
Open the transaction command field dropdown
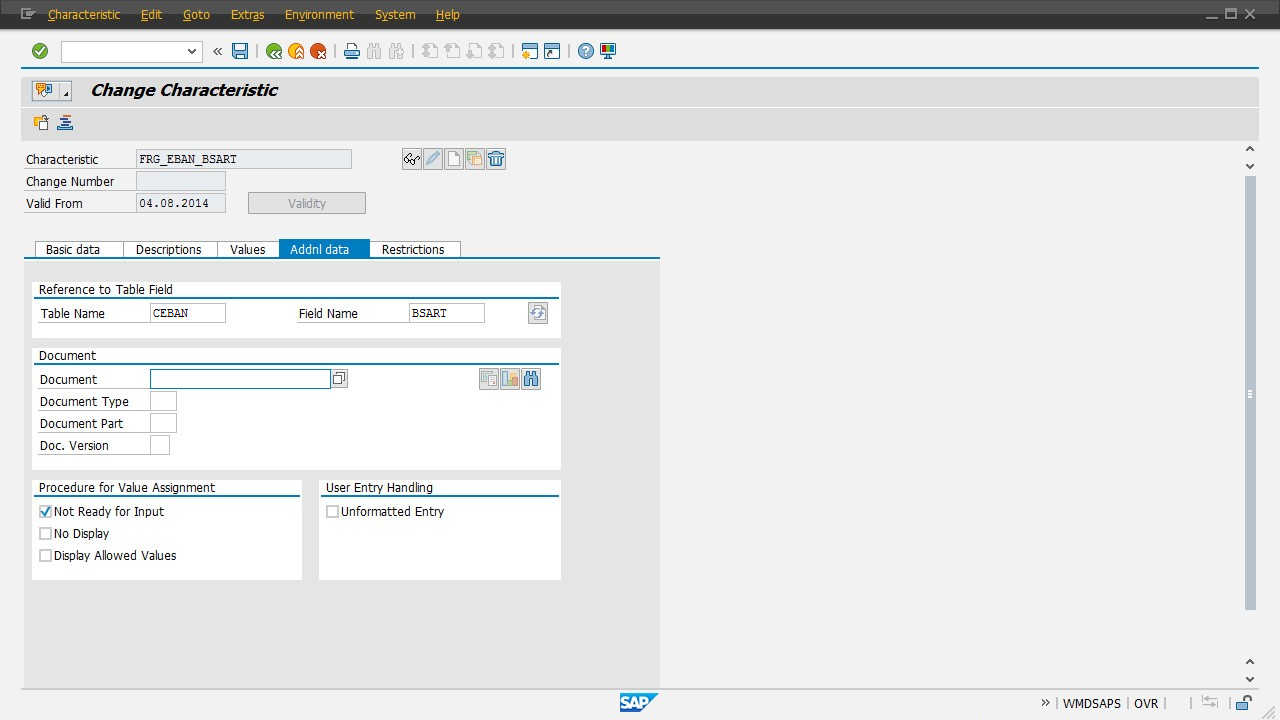192,51
